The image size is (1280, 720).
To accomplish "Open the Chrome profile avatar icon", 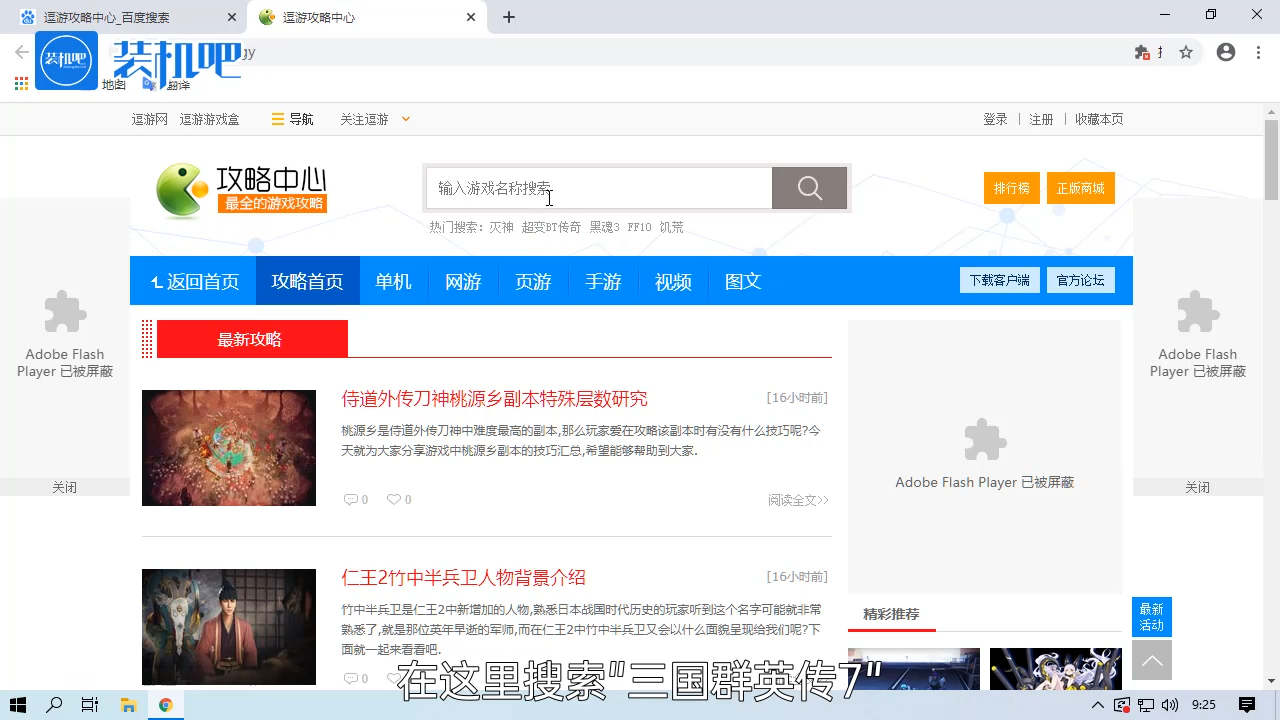I will pos(1226,52).
